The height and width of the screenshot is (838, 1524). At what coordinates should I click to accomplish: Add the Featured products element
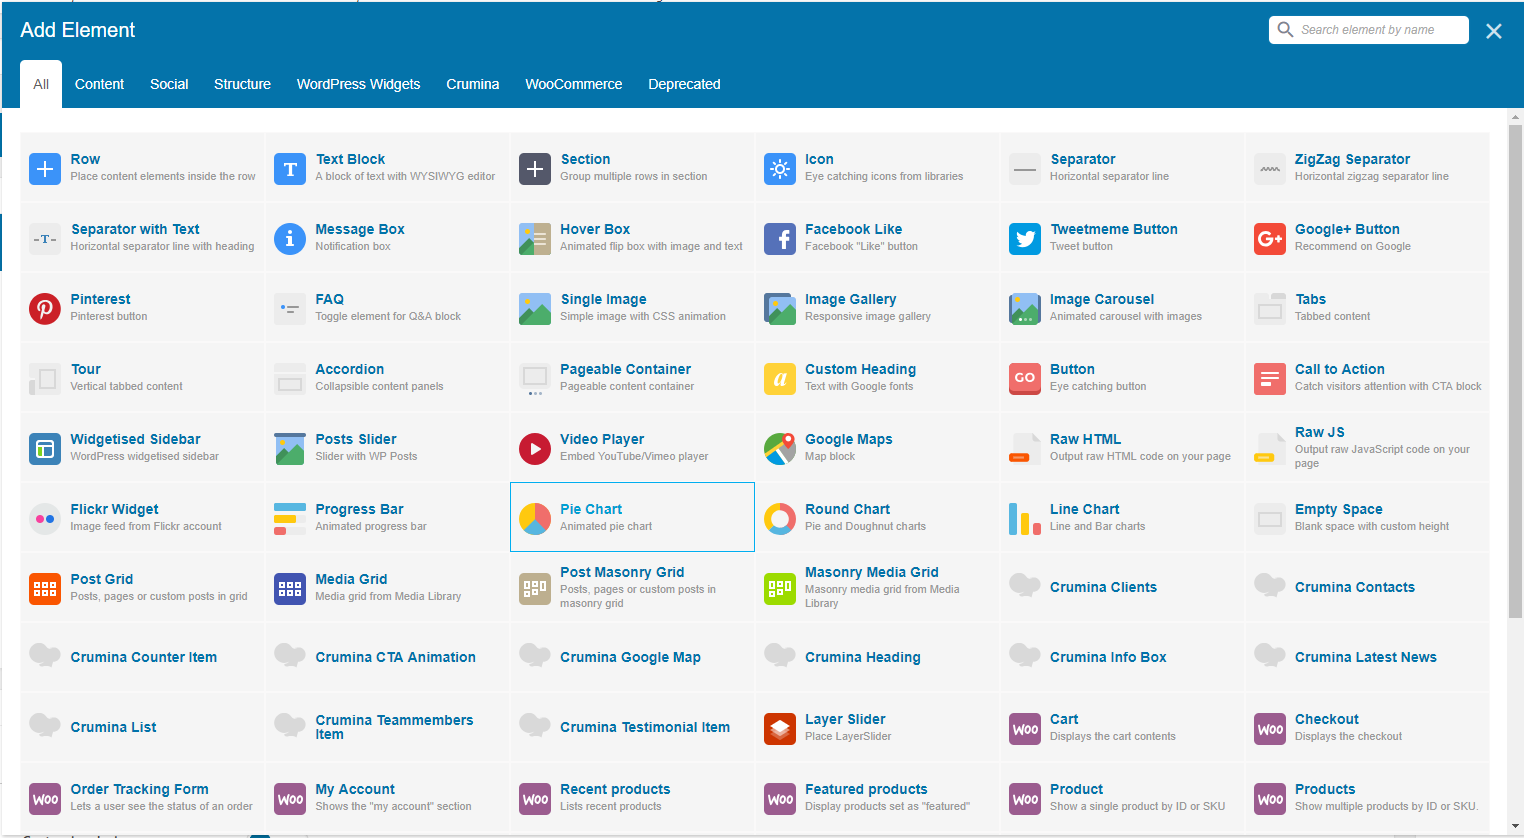[877, 797]
